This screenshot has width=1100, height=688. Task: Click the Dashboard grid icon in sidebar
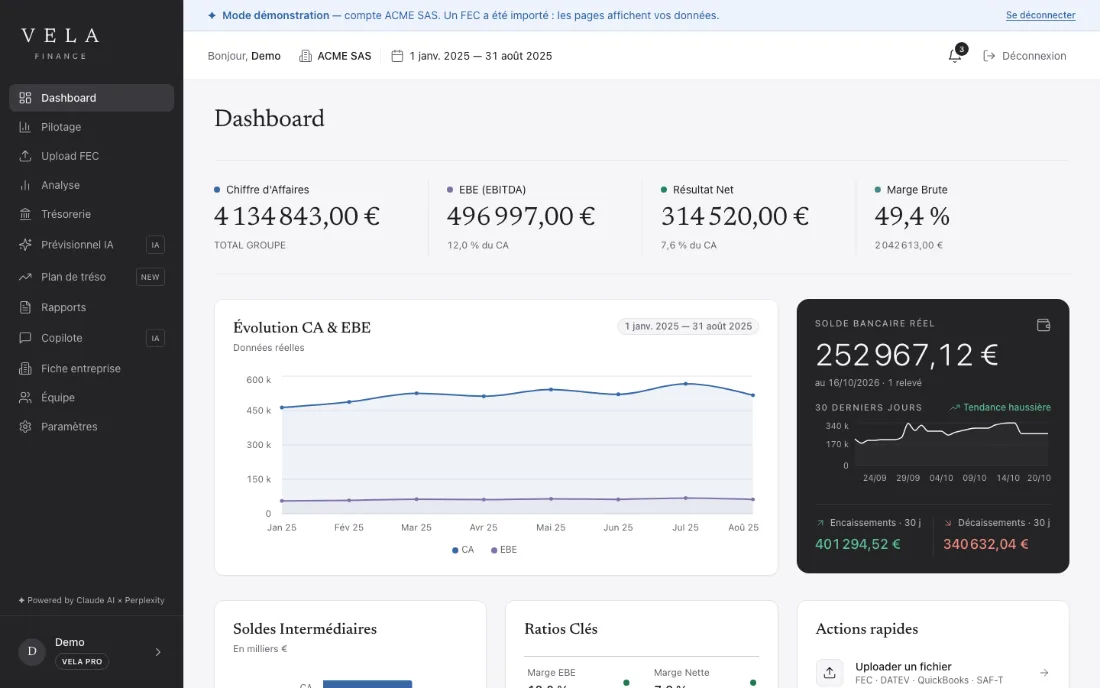click(x=25, y=98)
